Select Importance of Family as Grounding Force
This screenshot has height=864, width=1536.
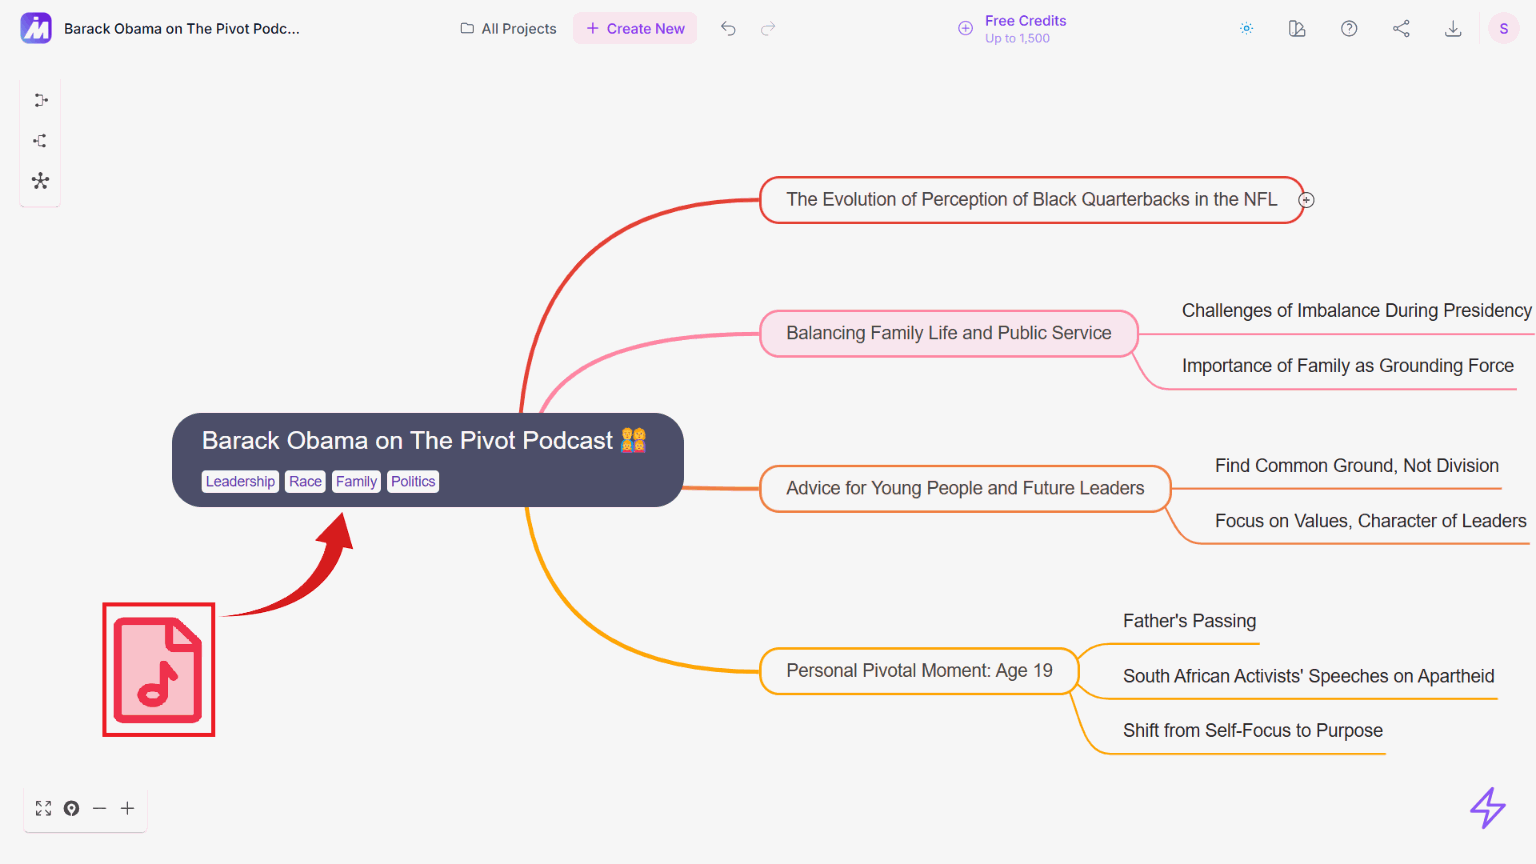point(1348,366)
